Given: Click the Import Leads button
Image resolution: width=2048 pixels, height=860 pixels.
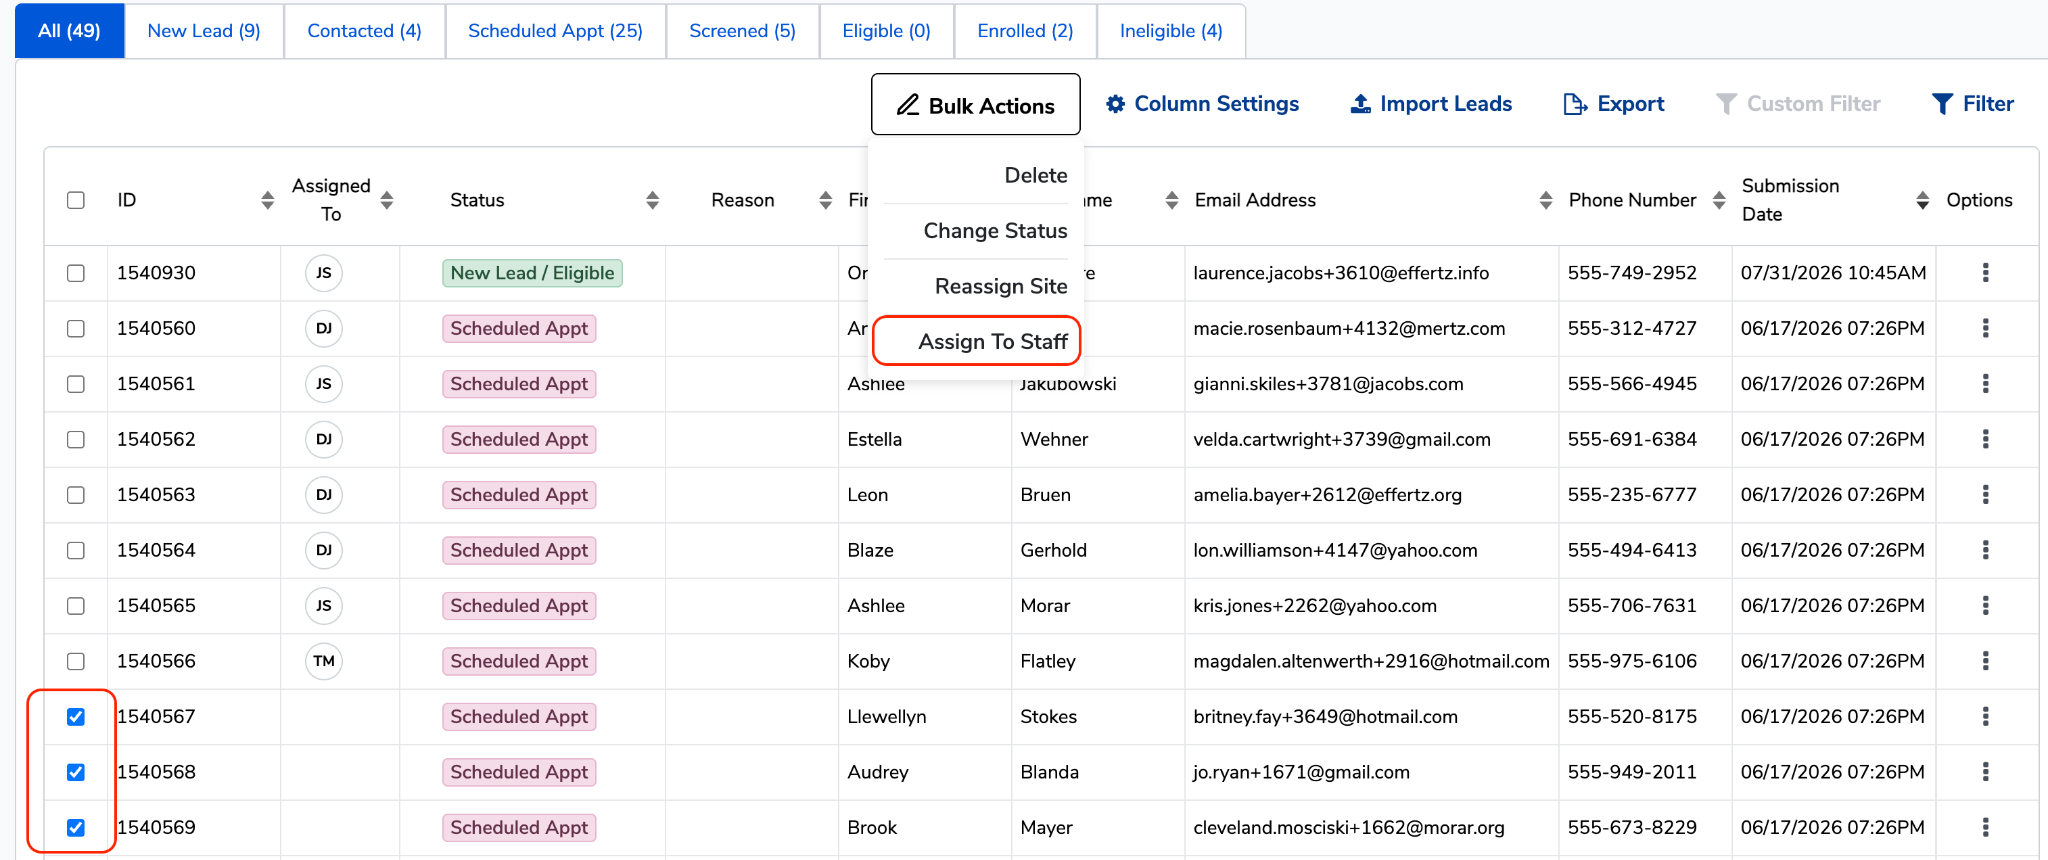Looking at the screenshot, I should tap(1431, 104).
